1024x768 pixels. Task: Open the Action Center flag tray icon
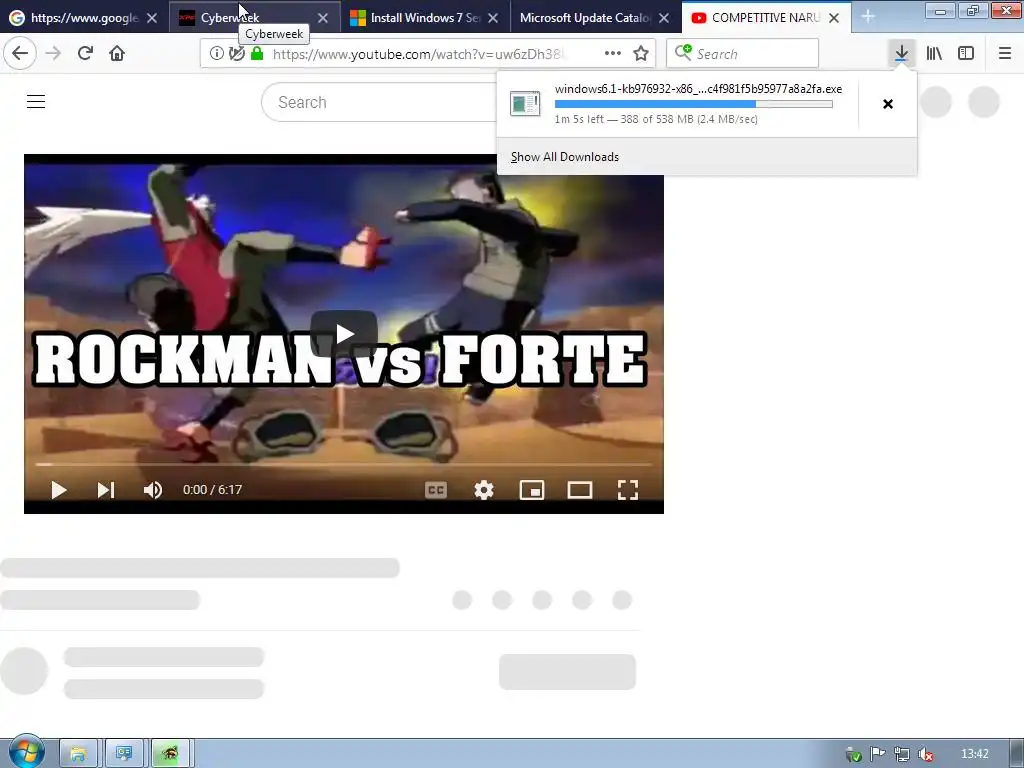(x=877, y=754)
